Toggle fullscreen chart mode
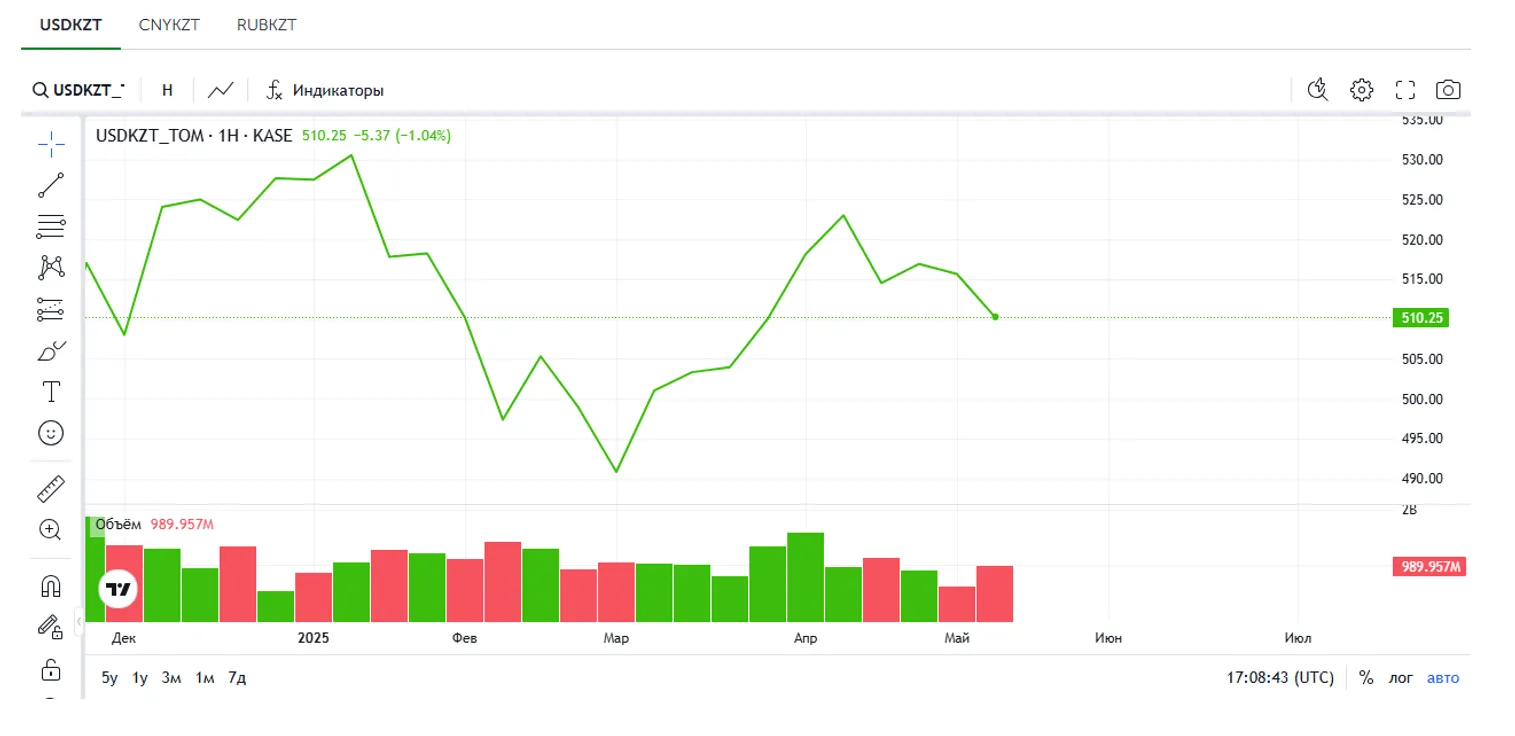 point(1405,90)
